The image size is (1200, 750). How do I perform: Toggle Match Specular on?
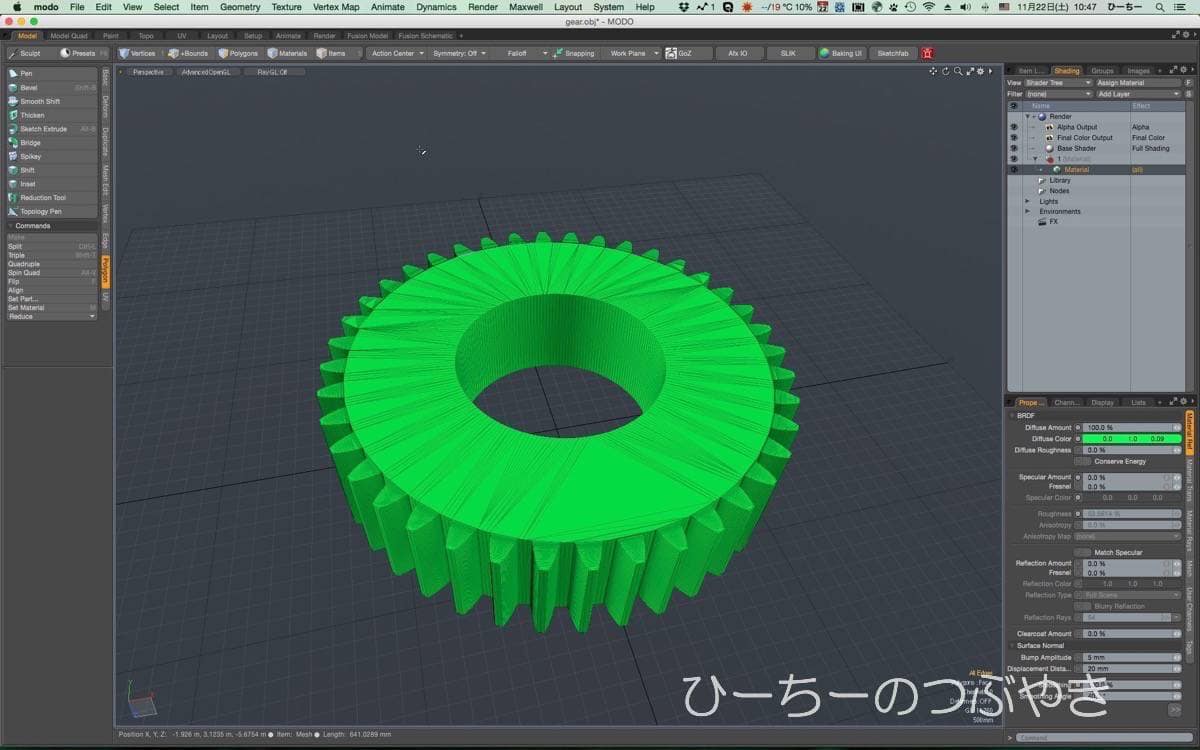[x=1082, y=552]
